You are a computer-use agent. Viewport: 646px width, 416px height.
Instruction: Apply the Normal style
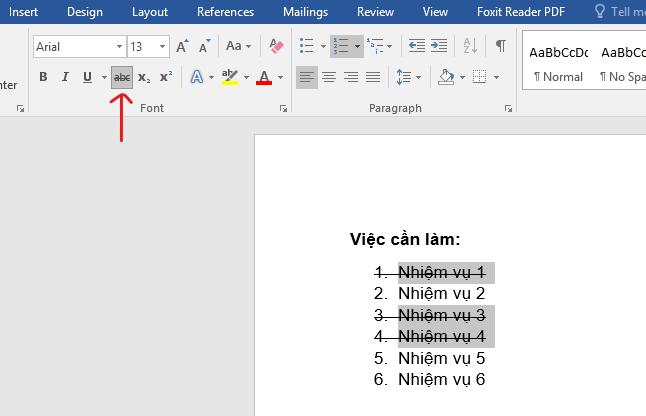click(x=559, y=63)
